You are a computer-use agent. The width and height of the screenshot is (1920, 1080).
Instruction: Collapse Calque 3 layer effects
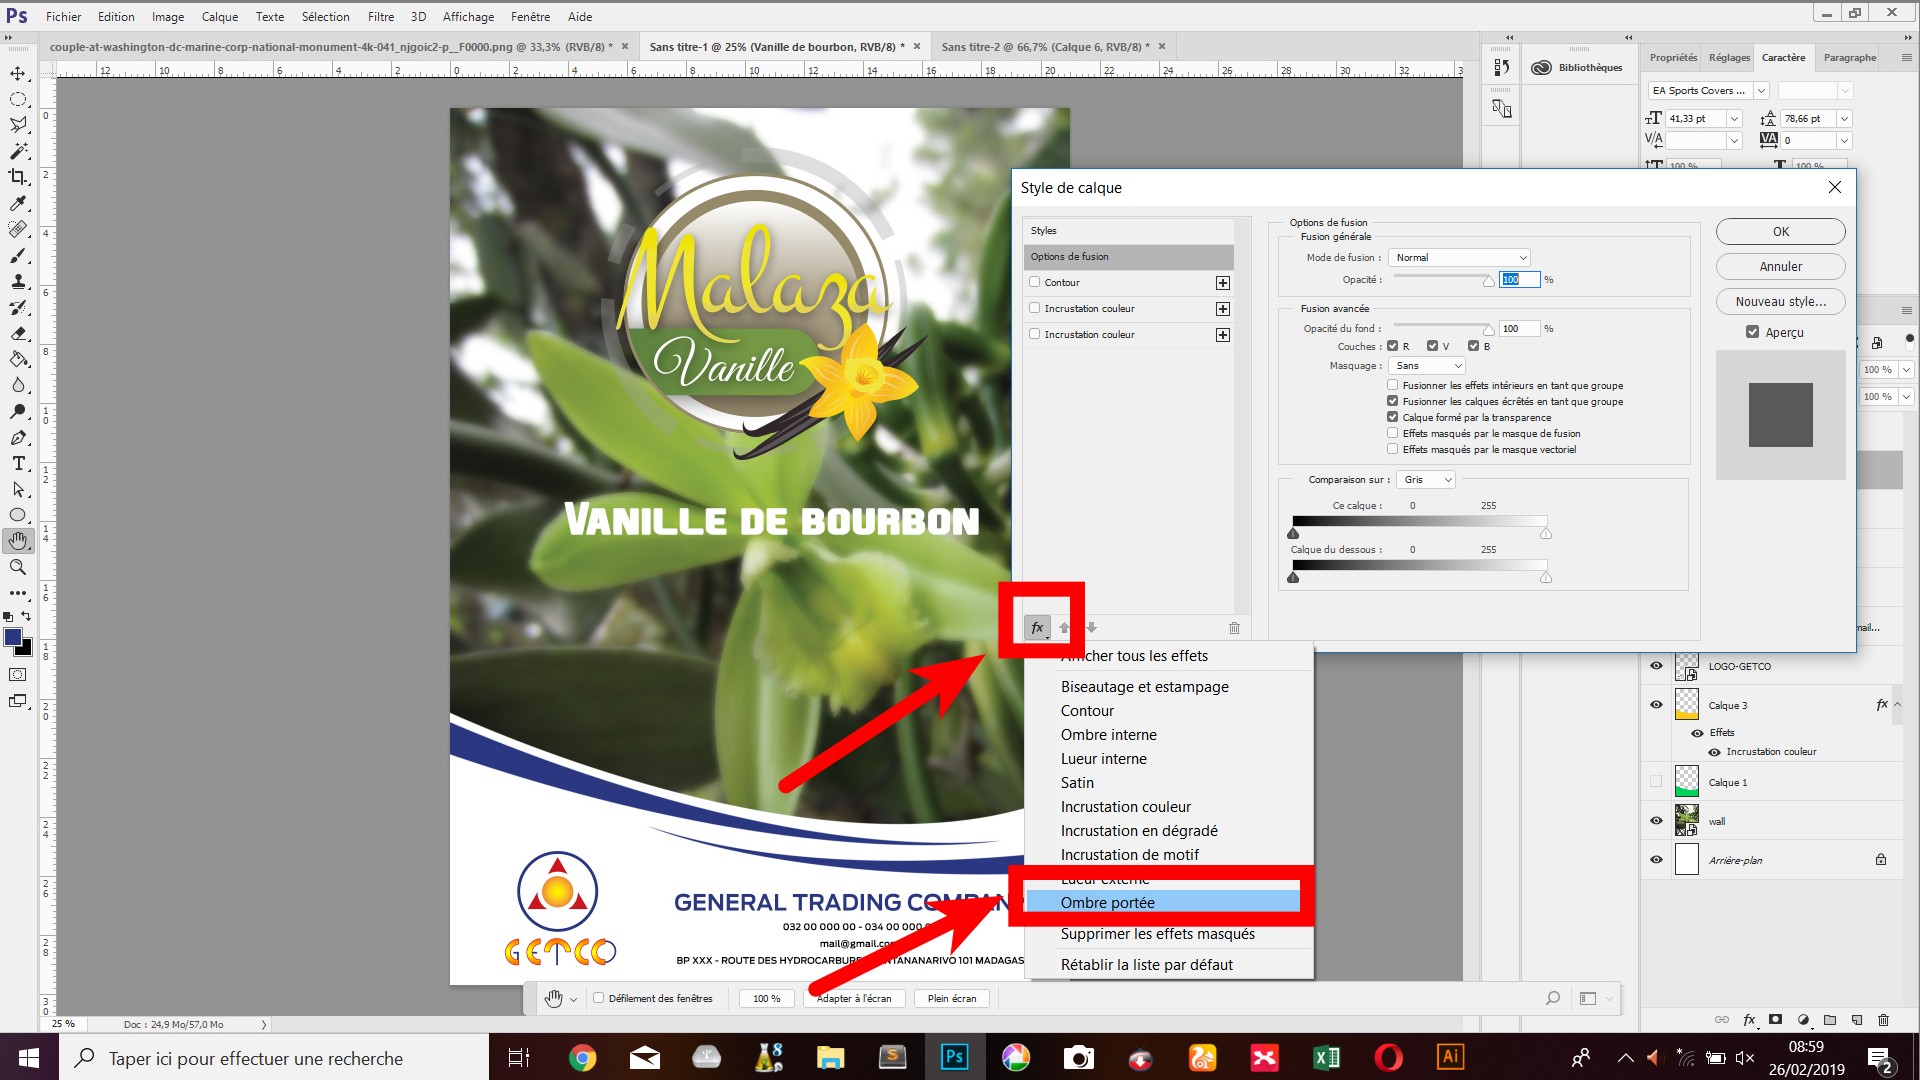(1897, 705)
